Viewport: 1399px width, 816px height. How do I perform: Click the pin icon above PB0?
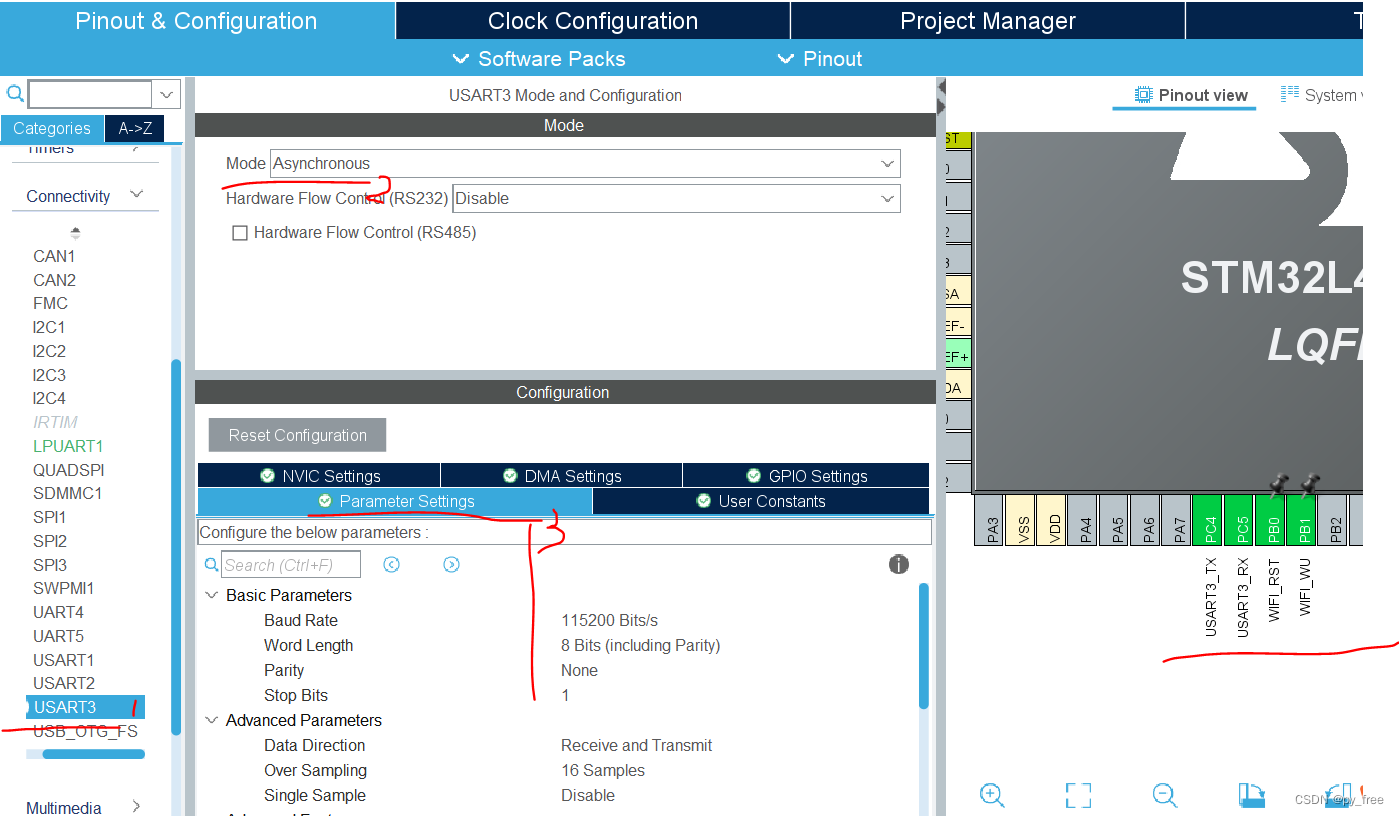pos(1277,485)
